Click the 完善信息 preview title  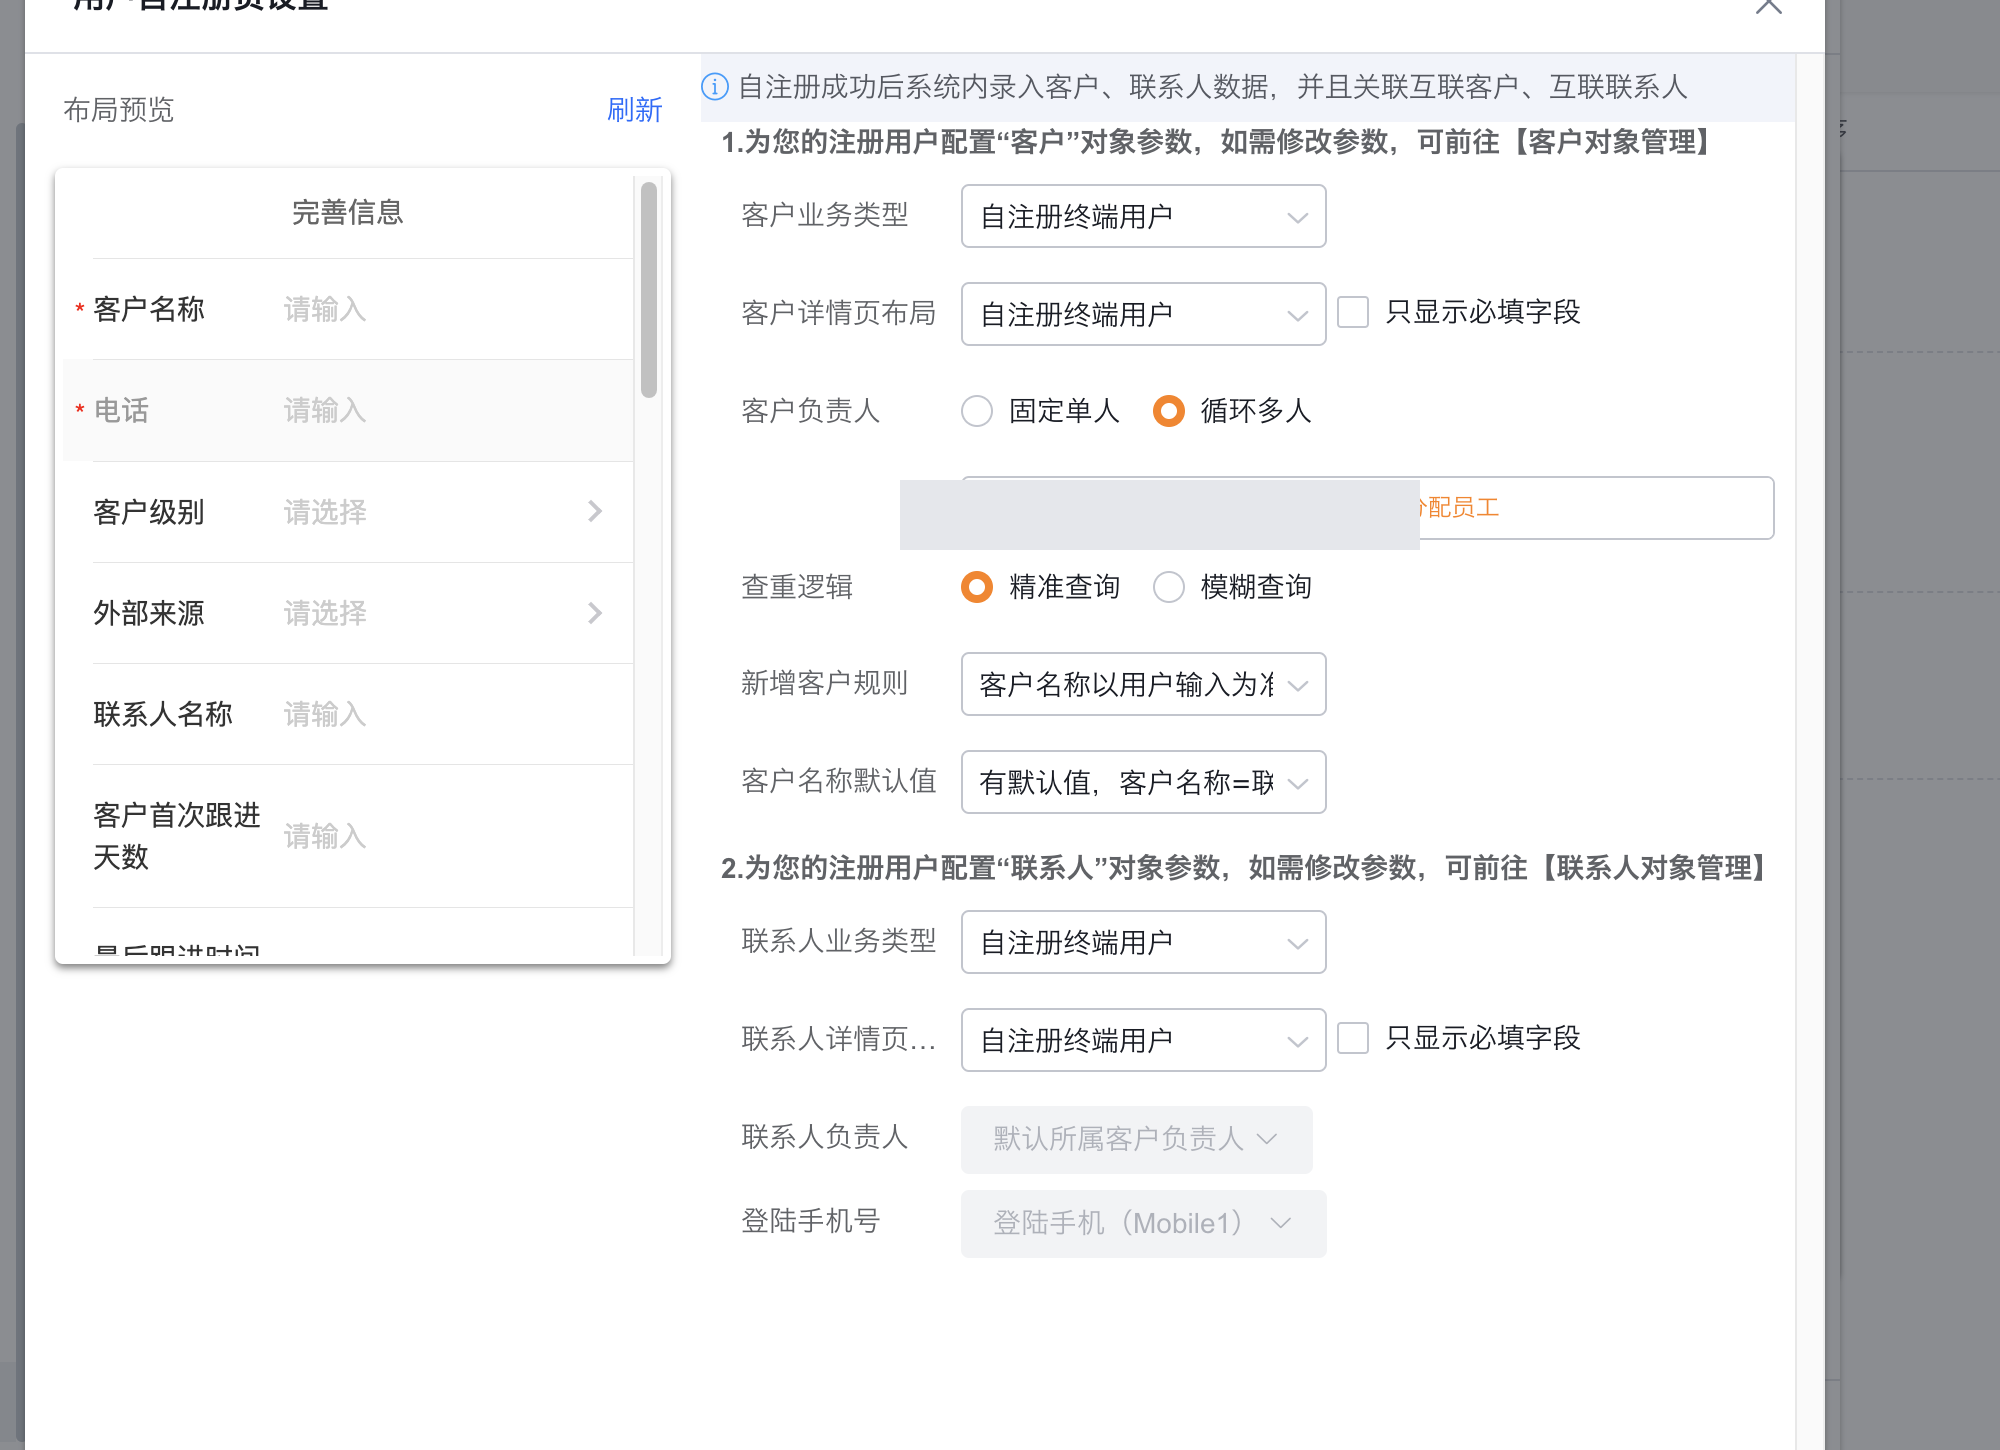click(347, 212)
